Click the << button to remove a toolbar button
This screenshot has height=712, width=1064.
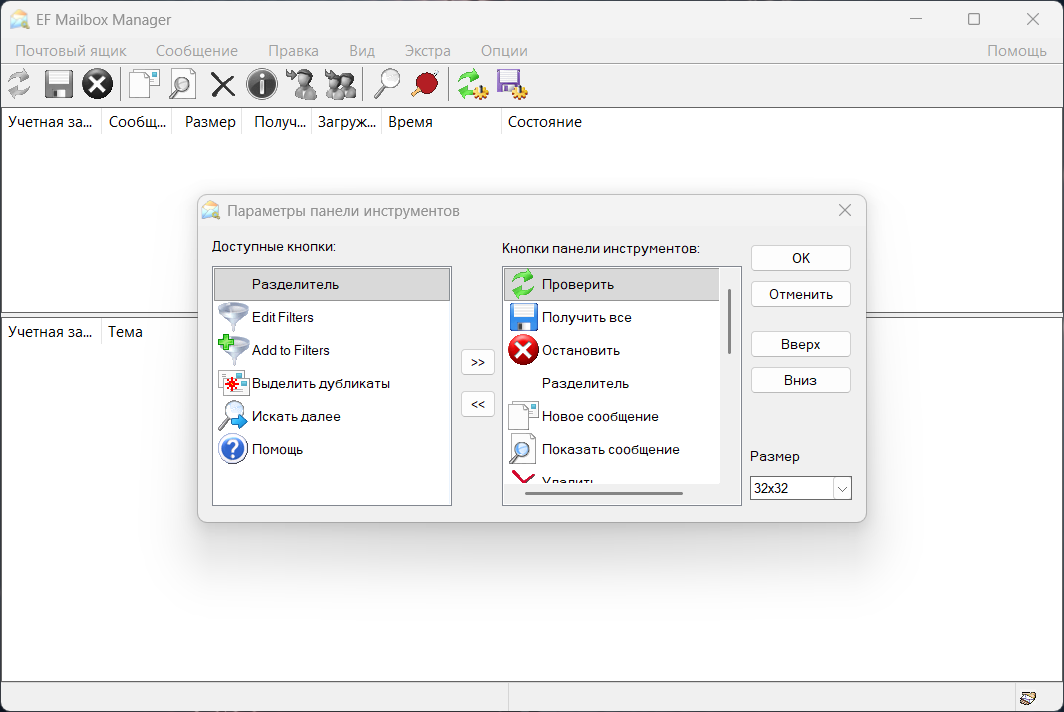click(x=477, y=404)
